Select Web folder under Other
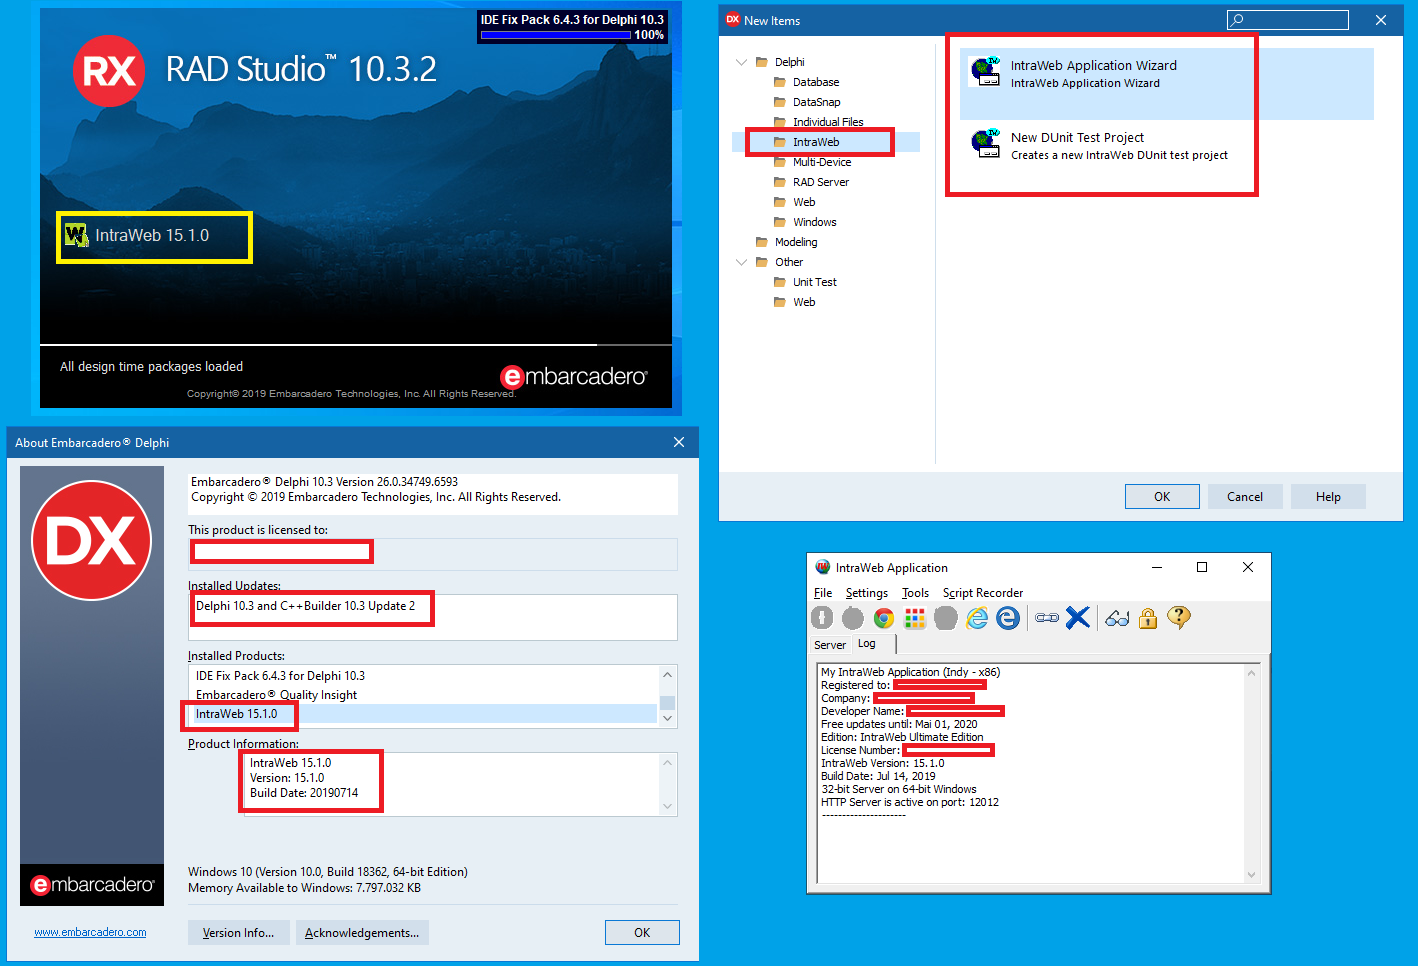 803,302
